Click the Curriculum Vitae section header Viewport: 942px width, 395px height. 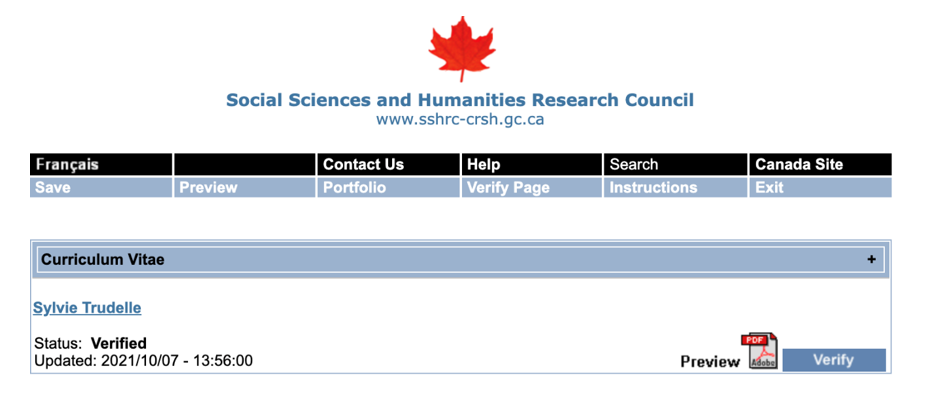click(461, 260)
